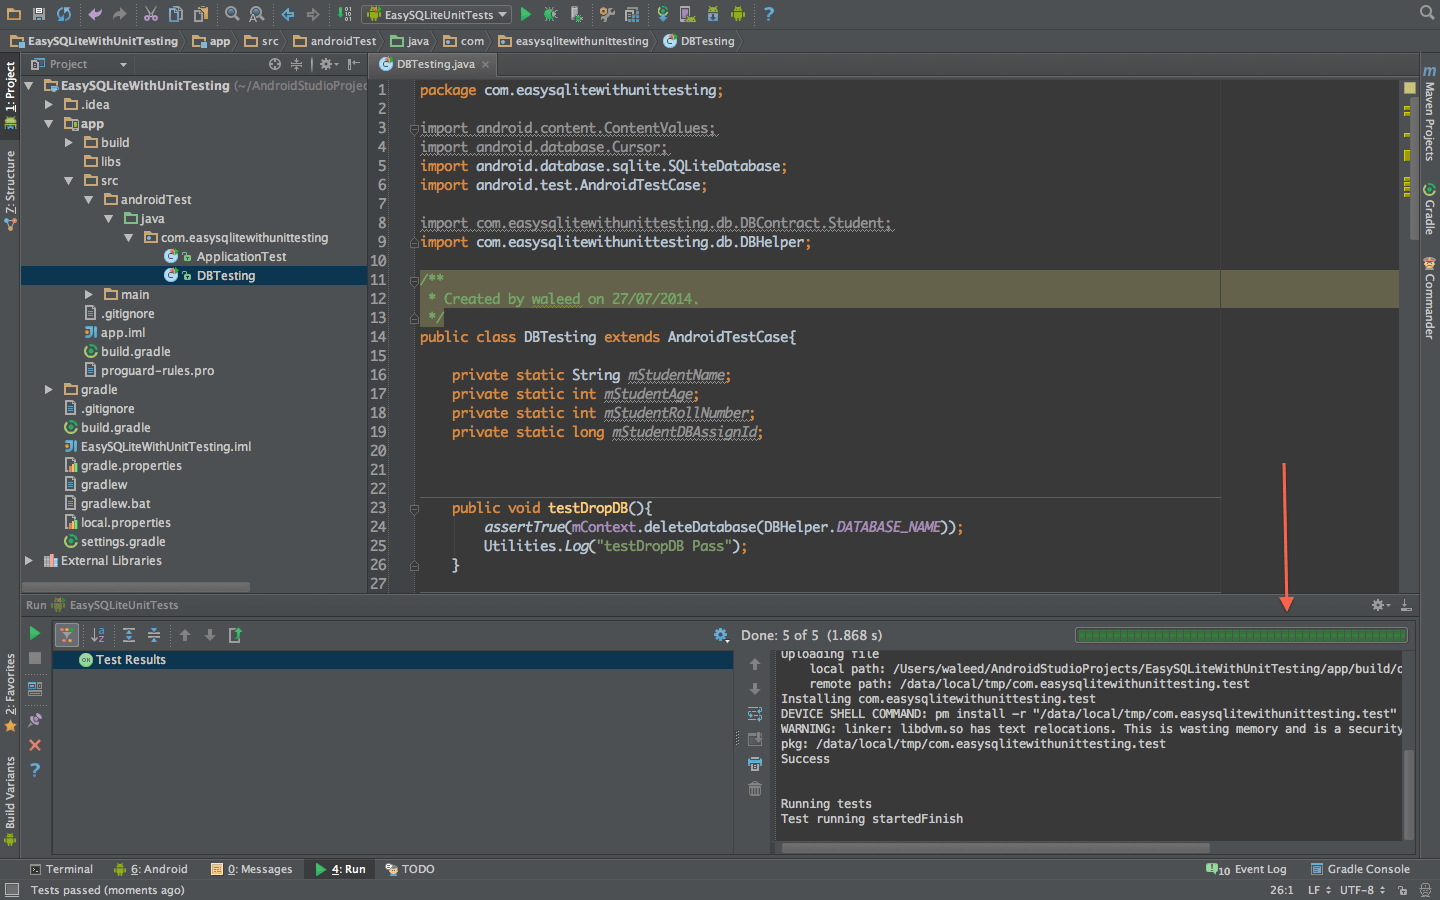This screenshot has width=1440, height=900.
Task: Select ApplicationTest in the project tree
Action: coord(241,257)
